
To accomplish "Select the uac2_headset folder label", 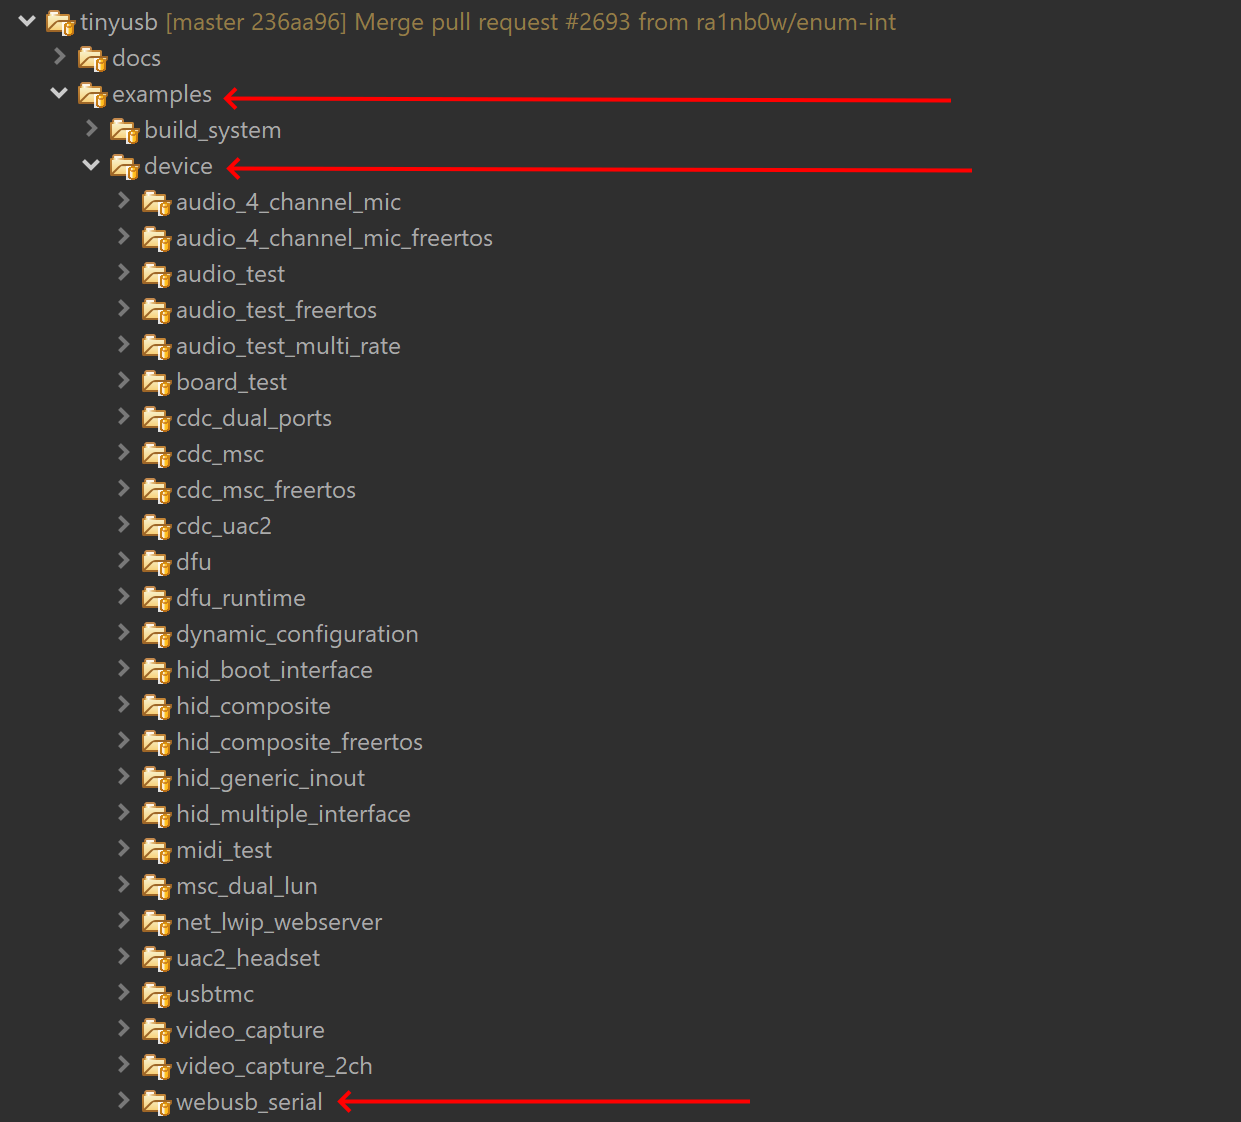I will (x=248, y=958).
